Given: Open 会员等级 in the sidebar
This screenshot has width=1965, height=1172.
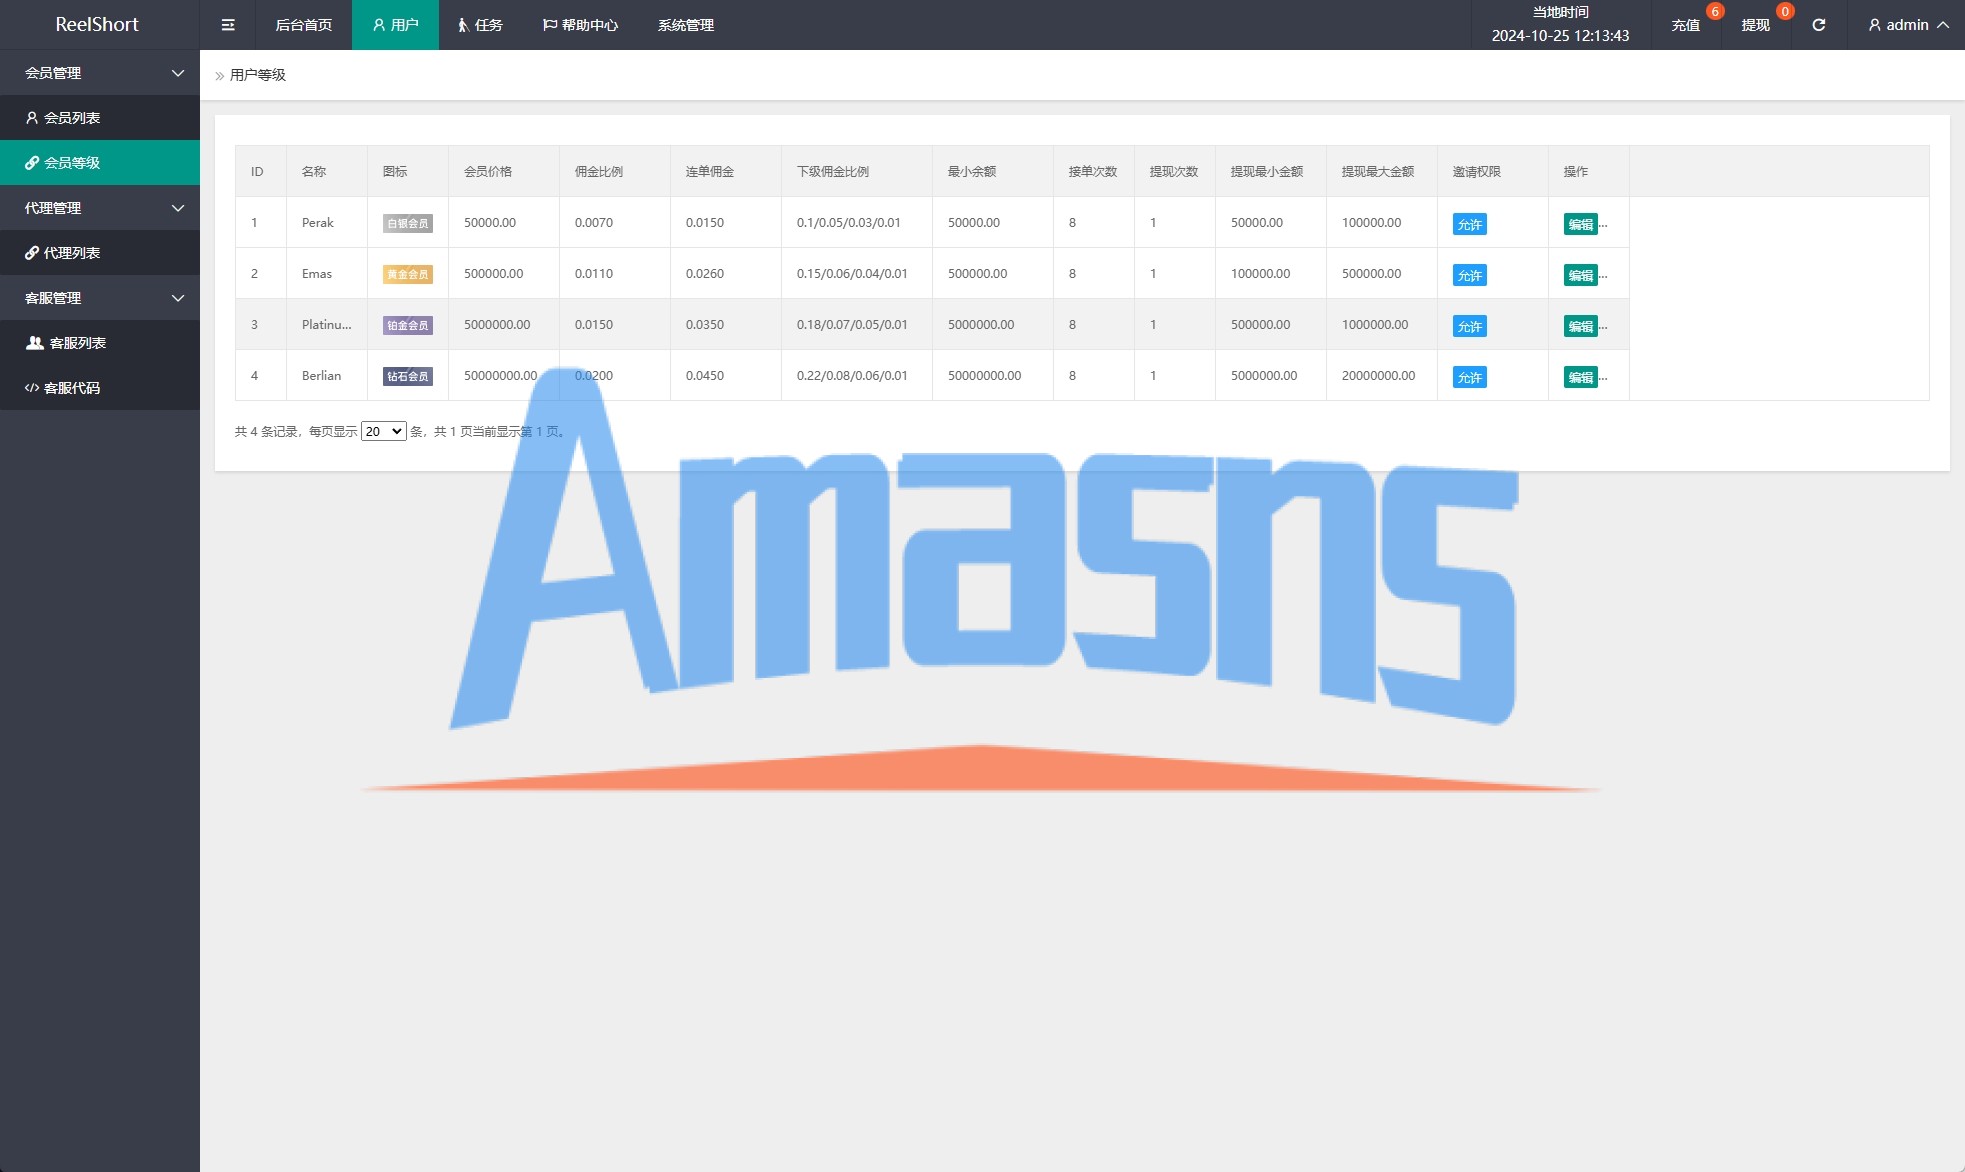Looking at the screenshot, I should [100, 163].
